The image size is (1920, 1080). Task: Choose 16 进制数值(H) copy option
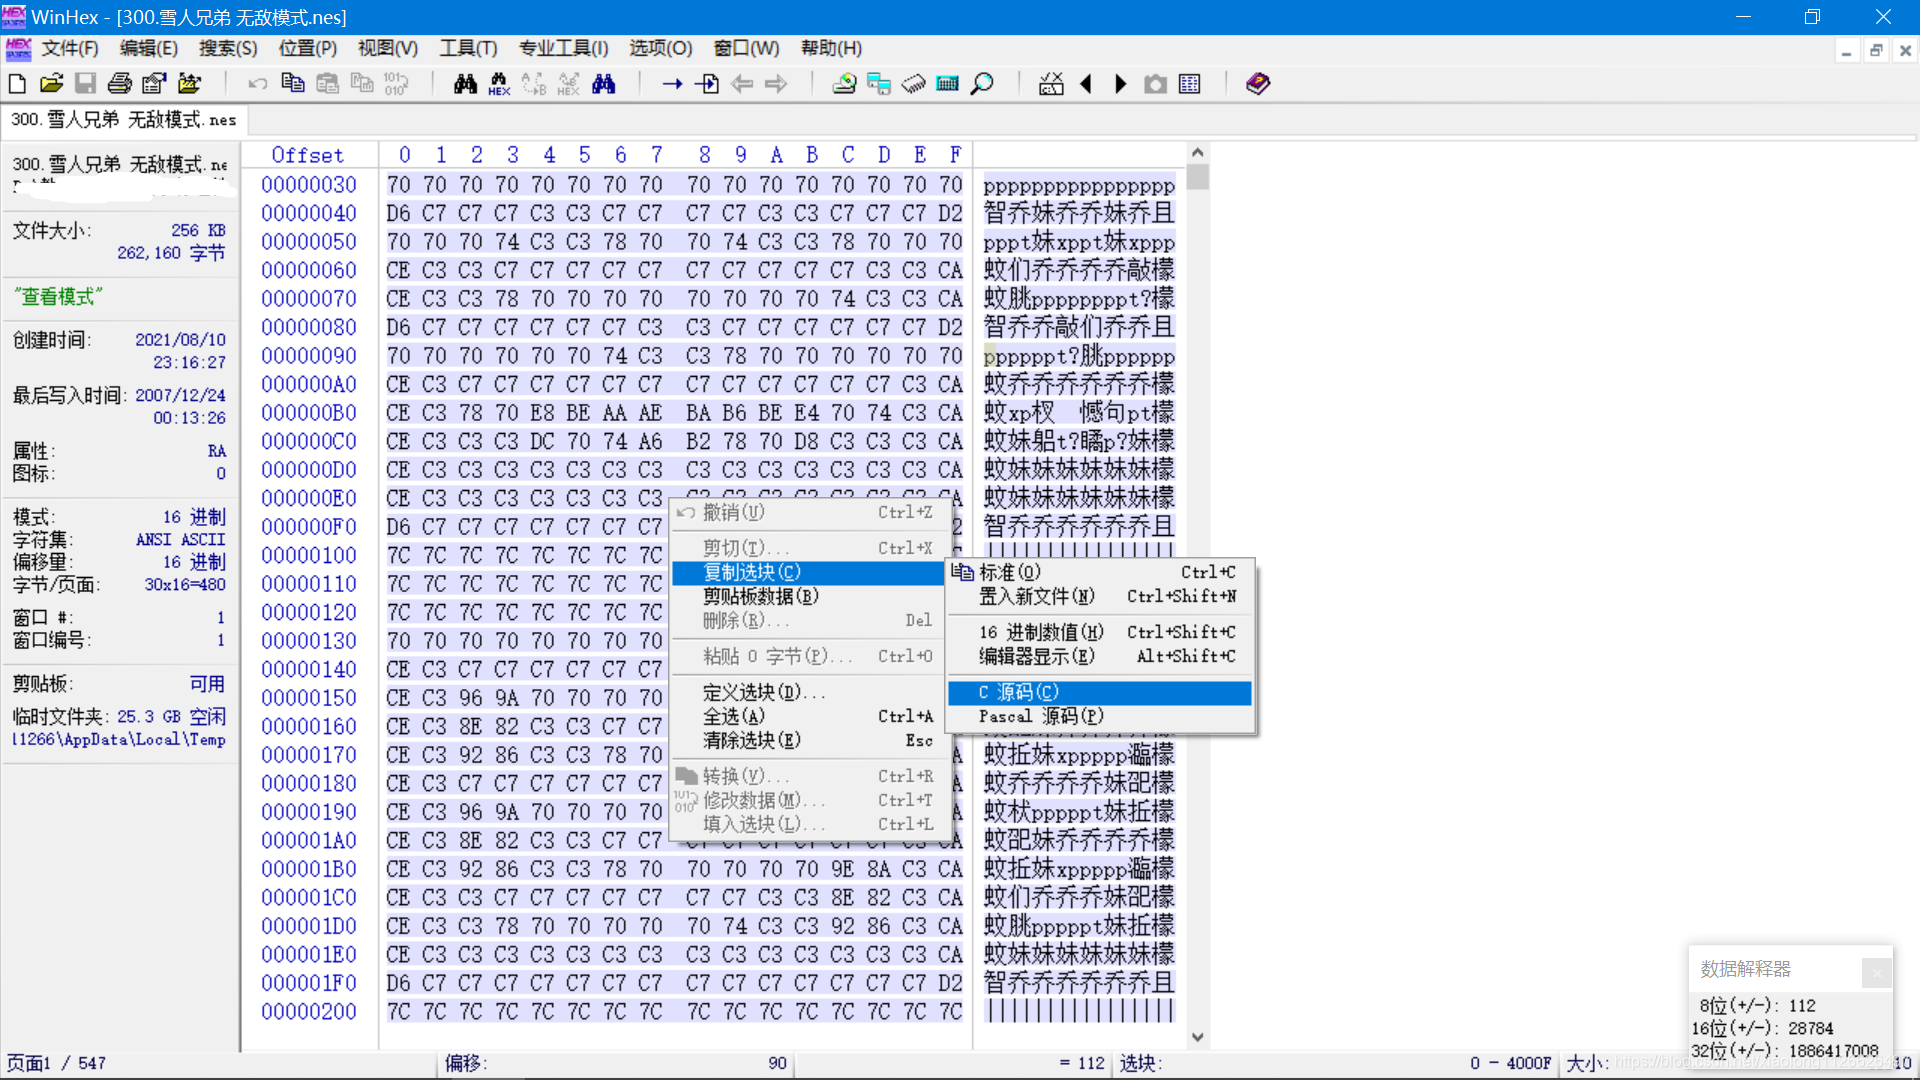pos(1041,632)
